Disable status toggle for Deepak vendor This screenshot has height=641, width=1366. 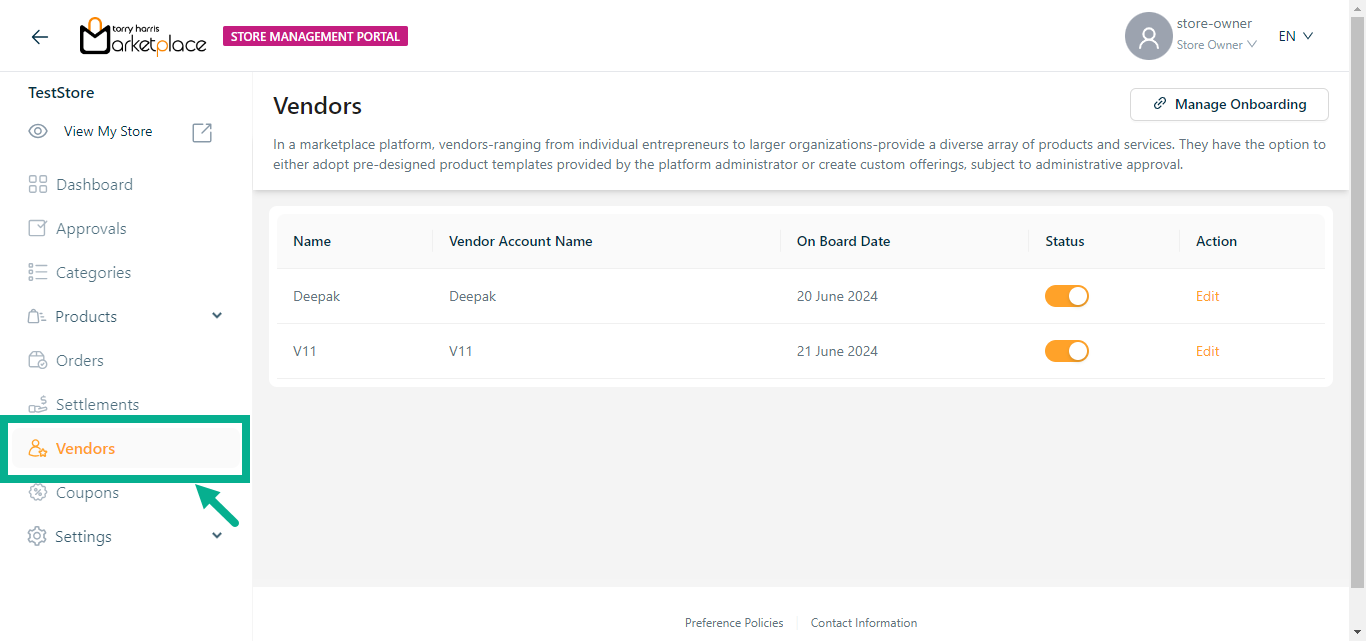(x=1066, y=296)
